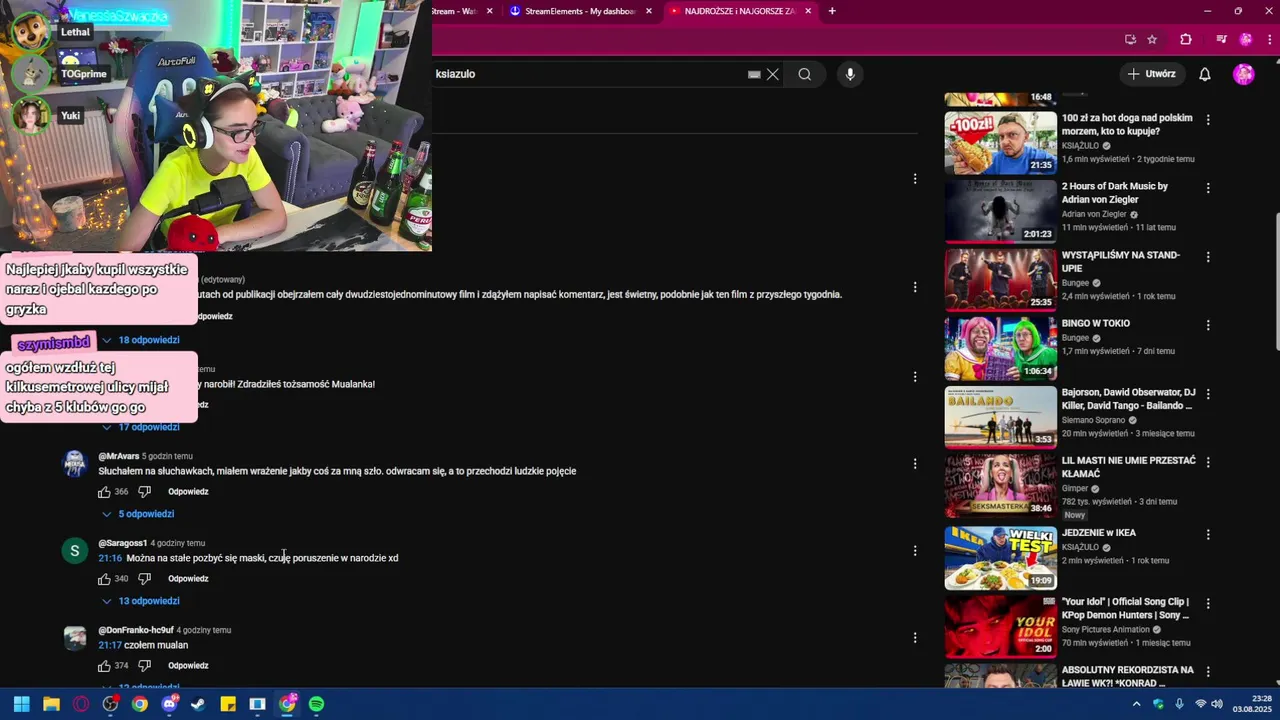The image size is (1280, 720).
Task: Like the @MrAvars comment
Action: tap(104, 492)
